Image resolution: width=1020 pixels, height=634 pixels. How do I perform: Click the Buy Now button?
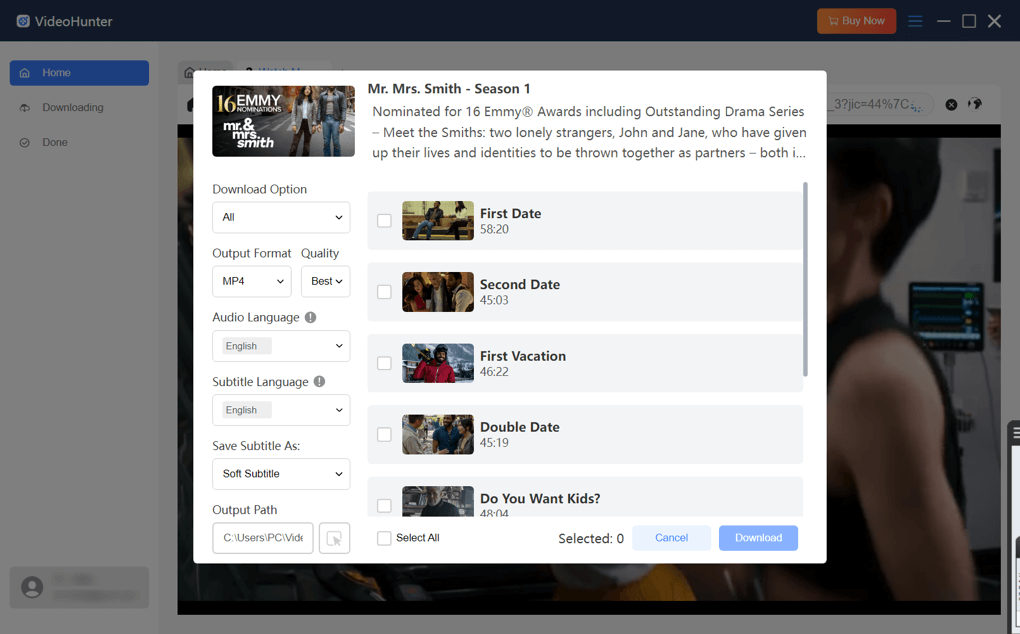point(856,20)
